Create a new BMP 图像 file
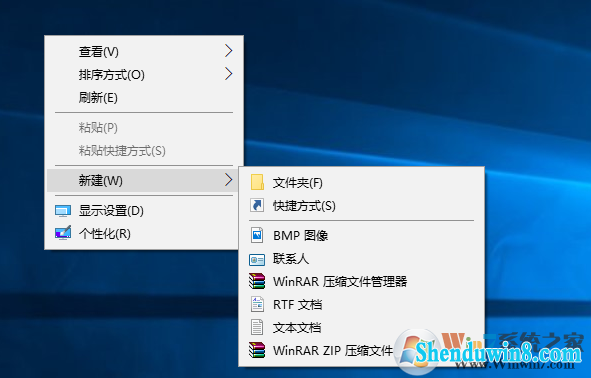591x378 pixels. pos(361,236)
